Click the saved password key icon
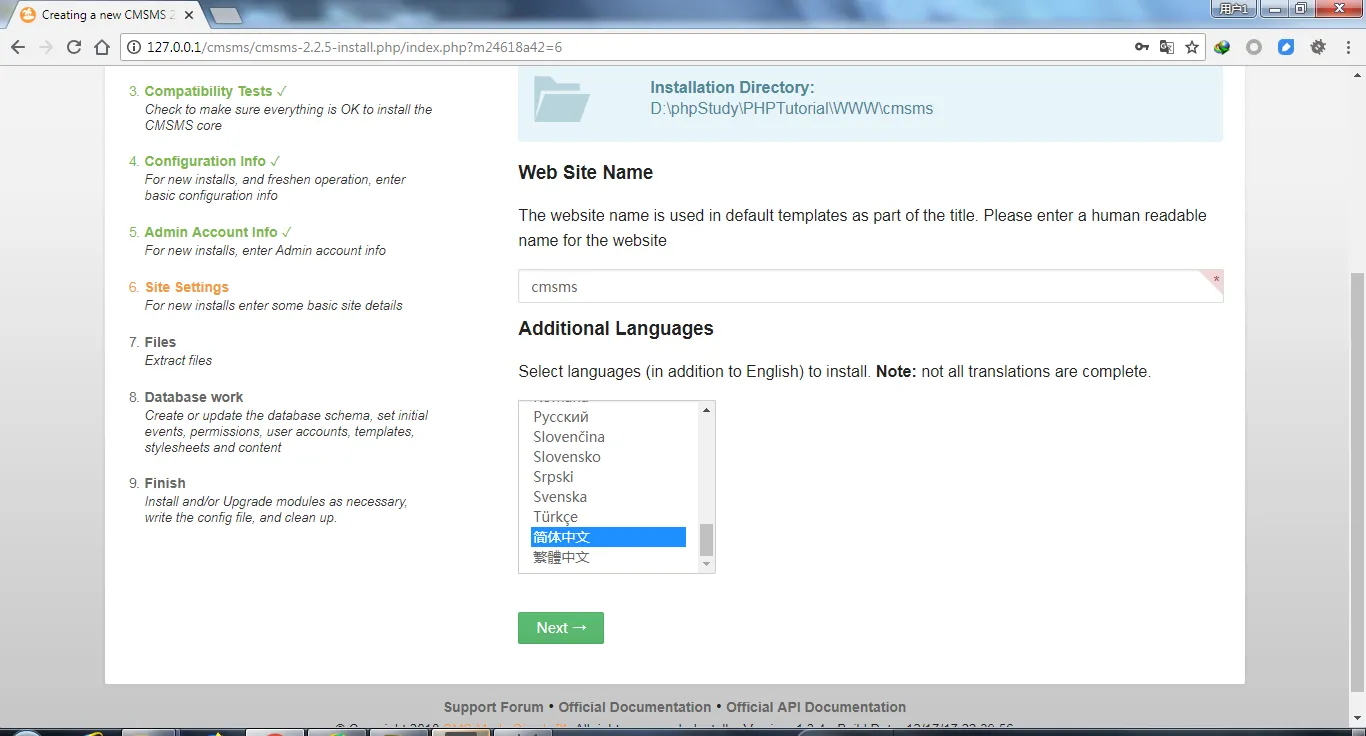This screenshot has height=736, width=1366. tap(1141, 47)
